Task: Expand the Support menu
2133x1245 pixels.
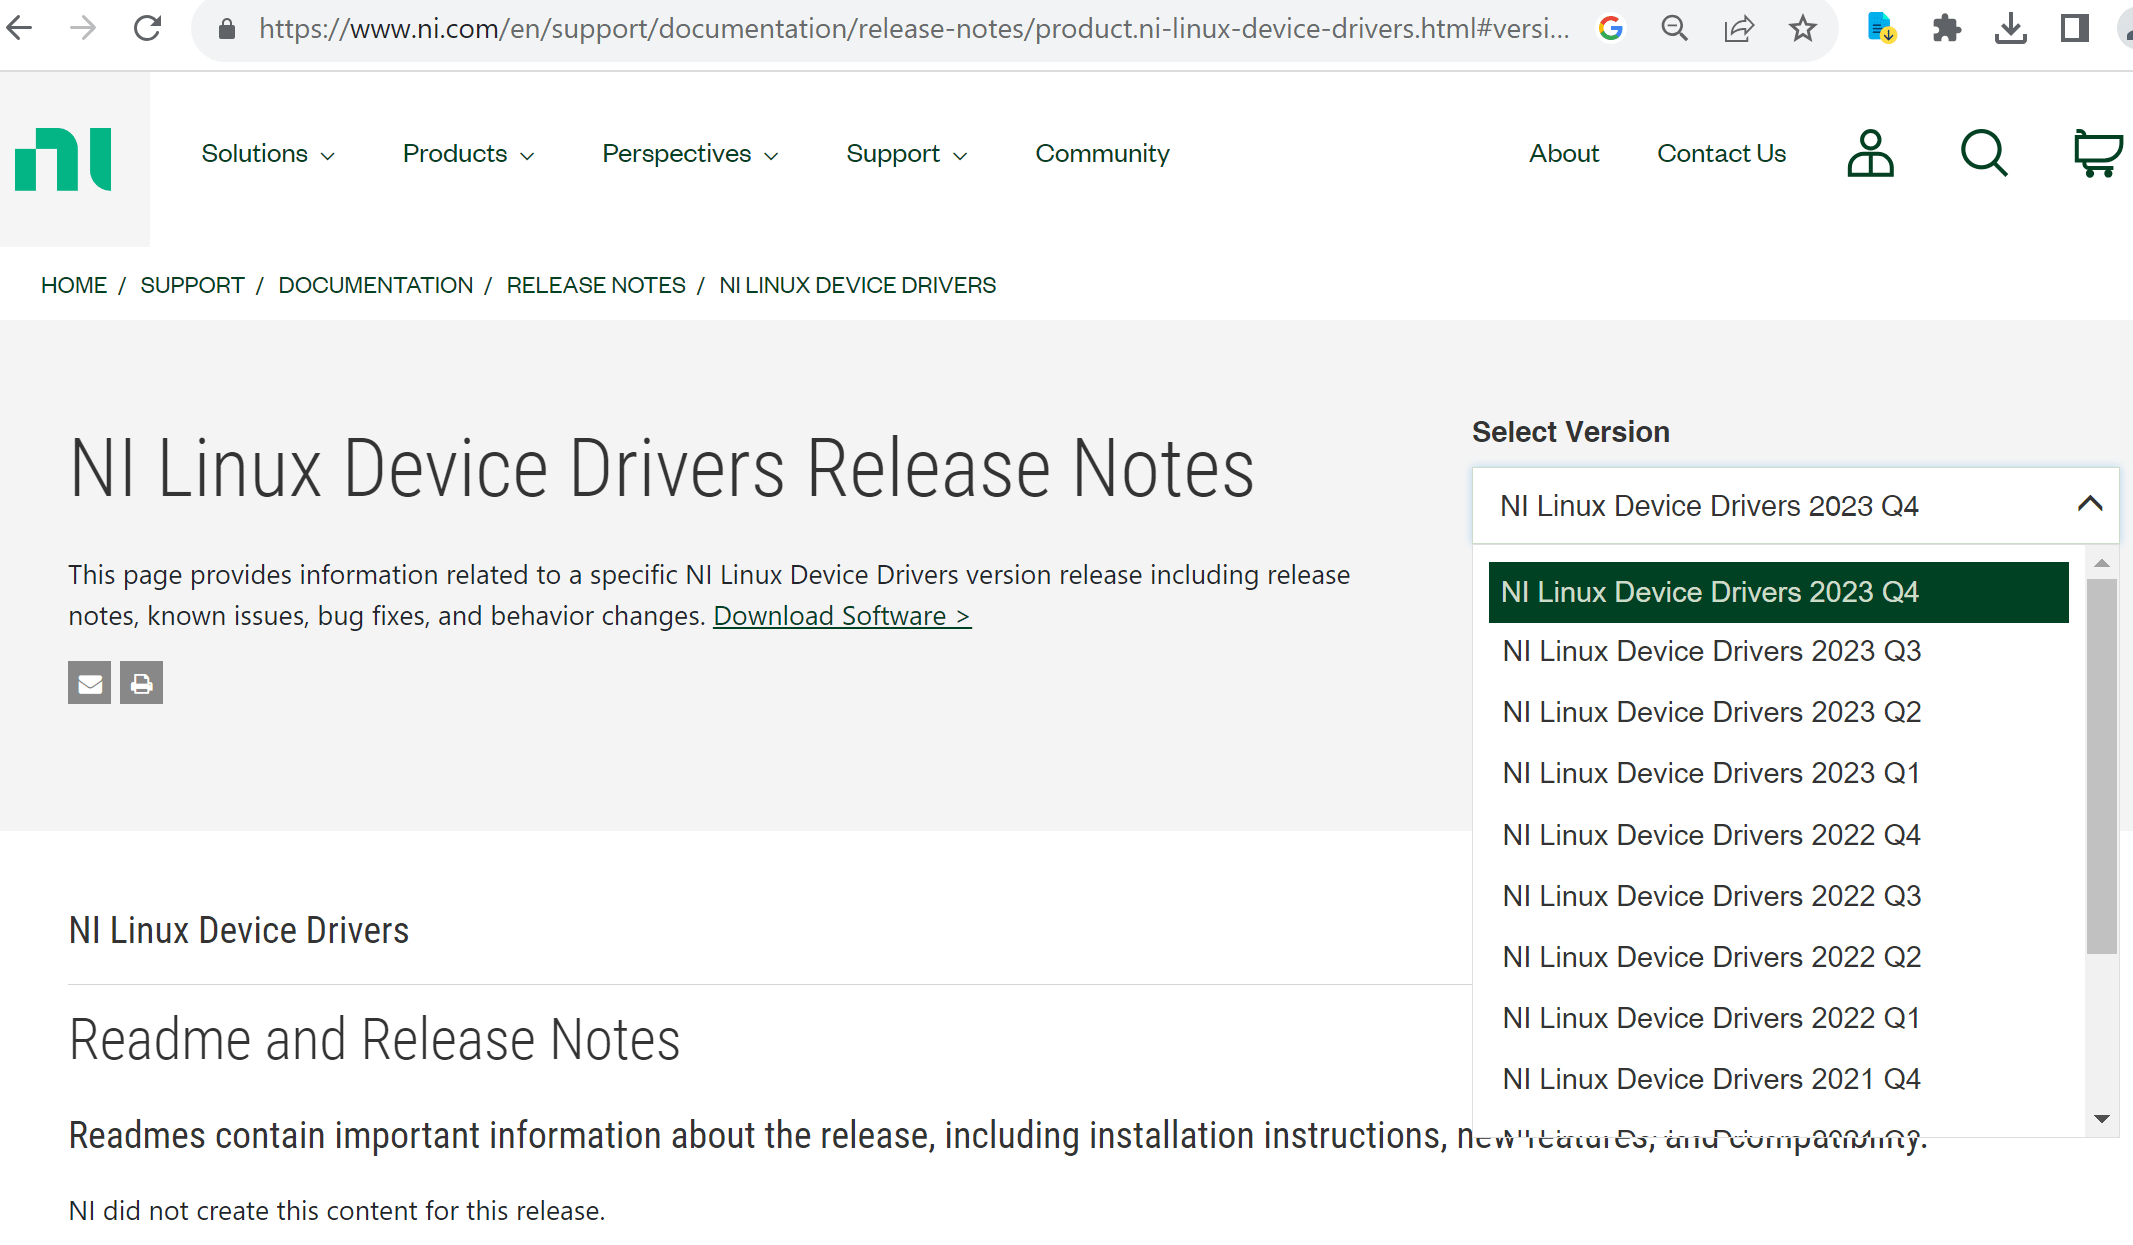Action: [x=906, y=154]
